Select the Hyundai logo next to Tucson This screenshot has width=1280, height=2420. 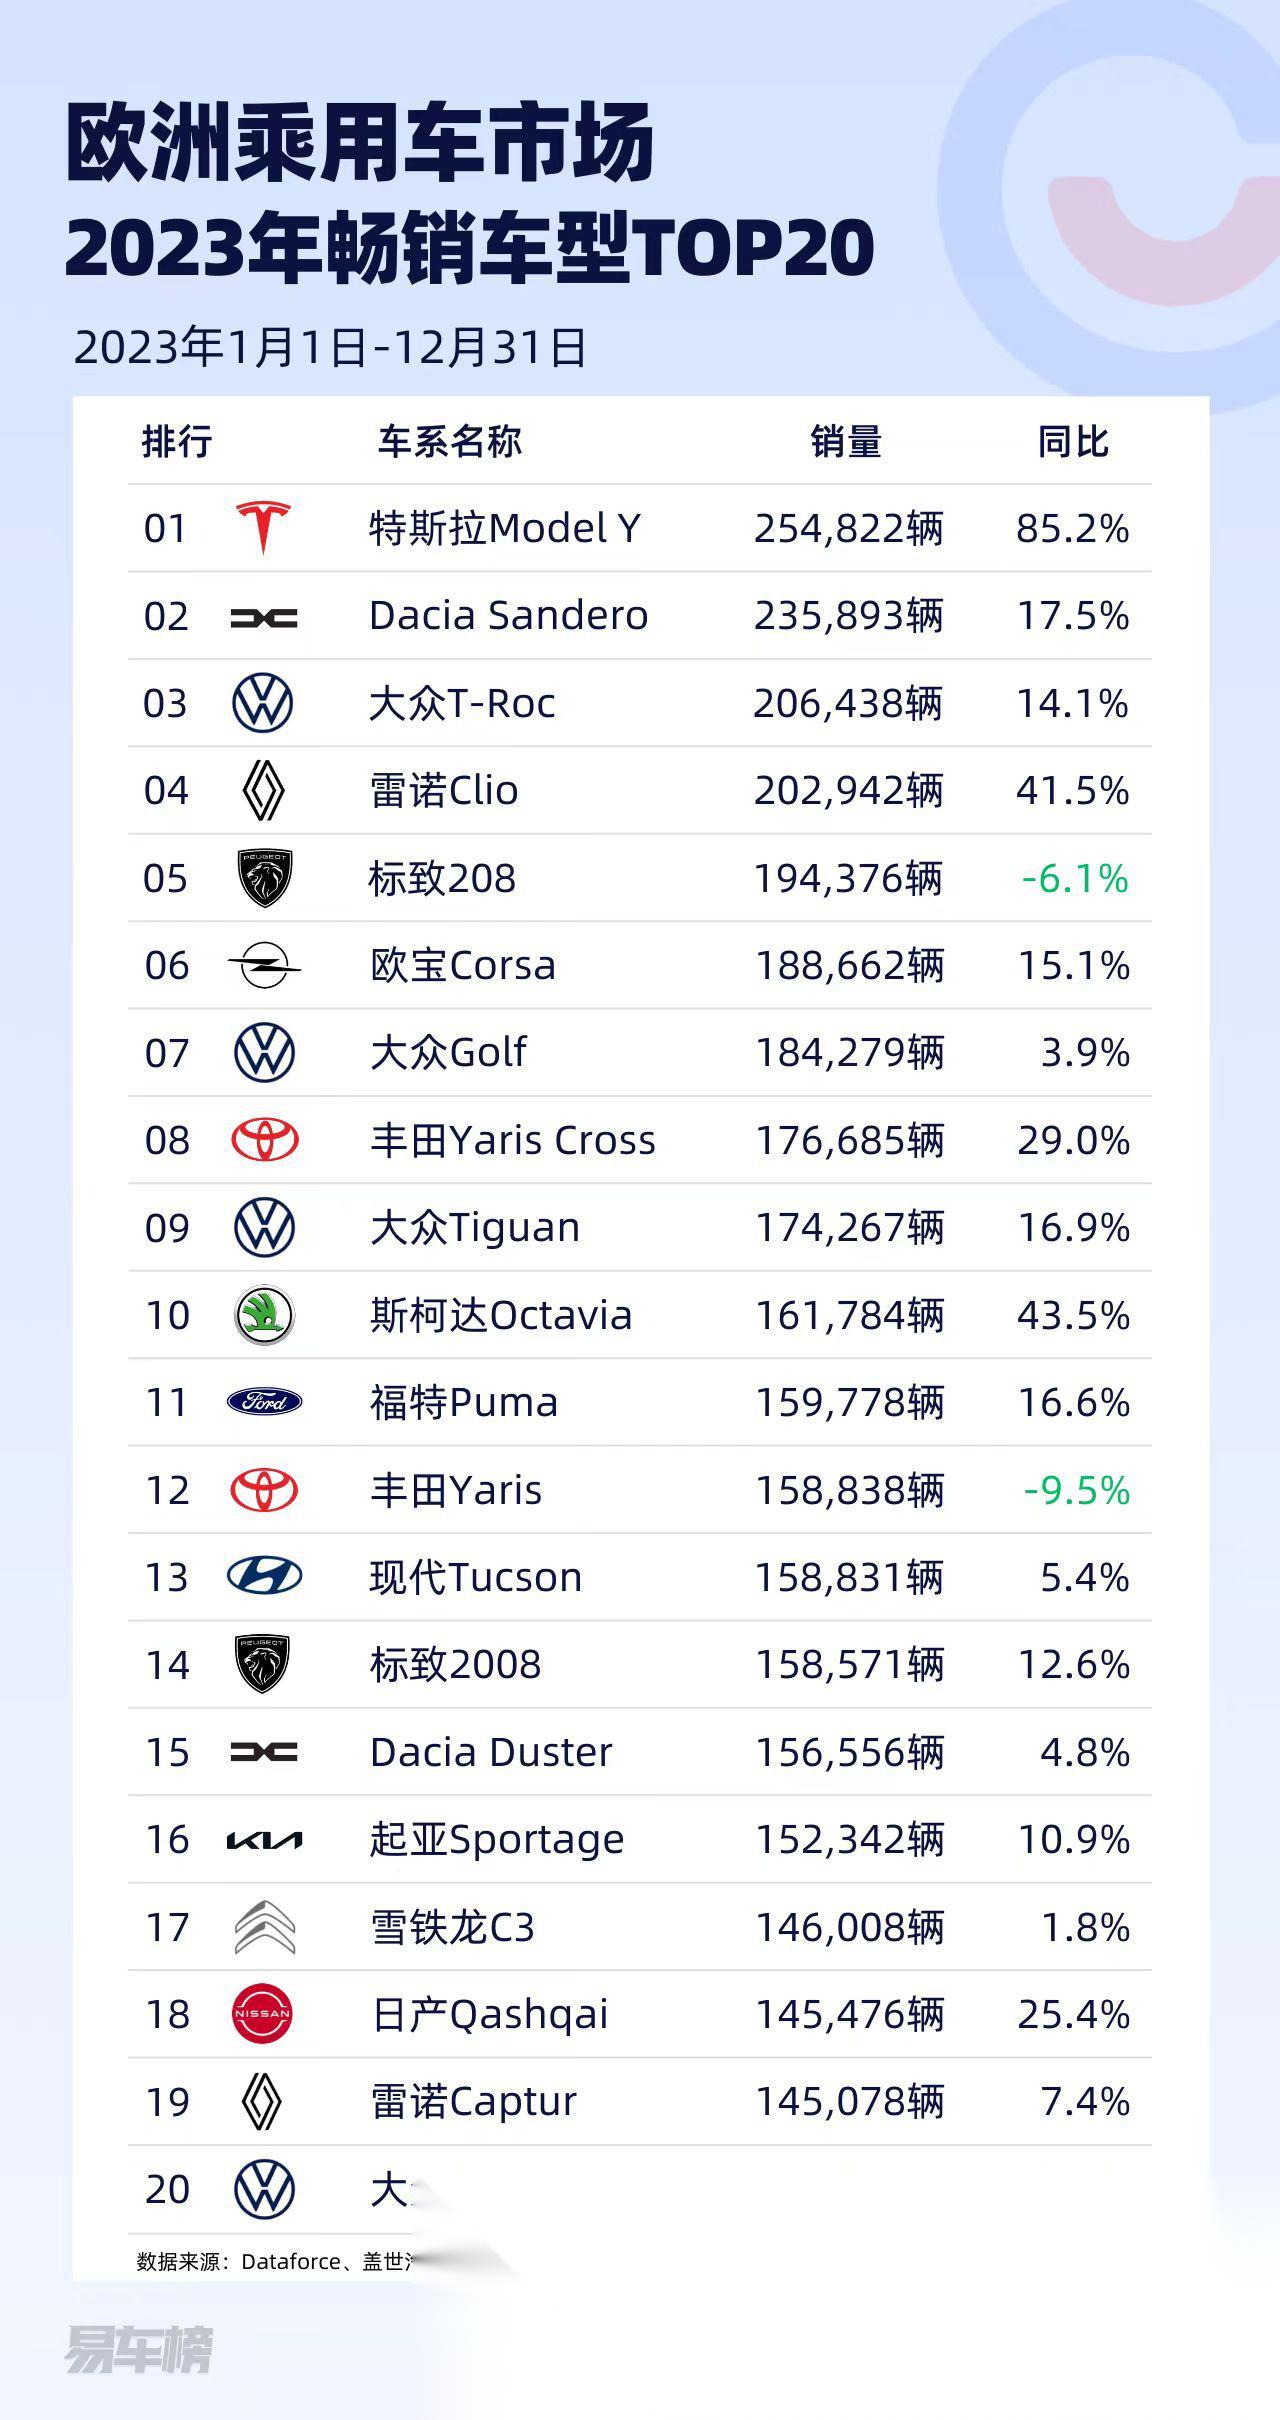[x=264, y=1576]
